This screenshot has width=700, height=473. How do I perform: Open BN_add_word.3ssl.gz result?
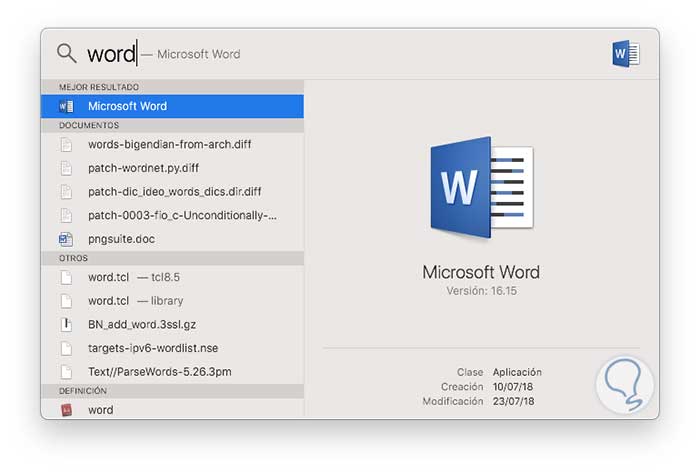(x=172, y=325)
